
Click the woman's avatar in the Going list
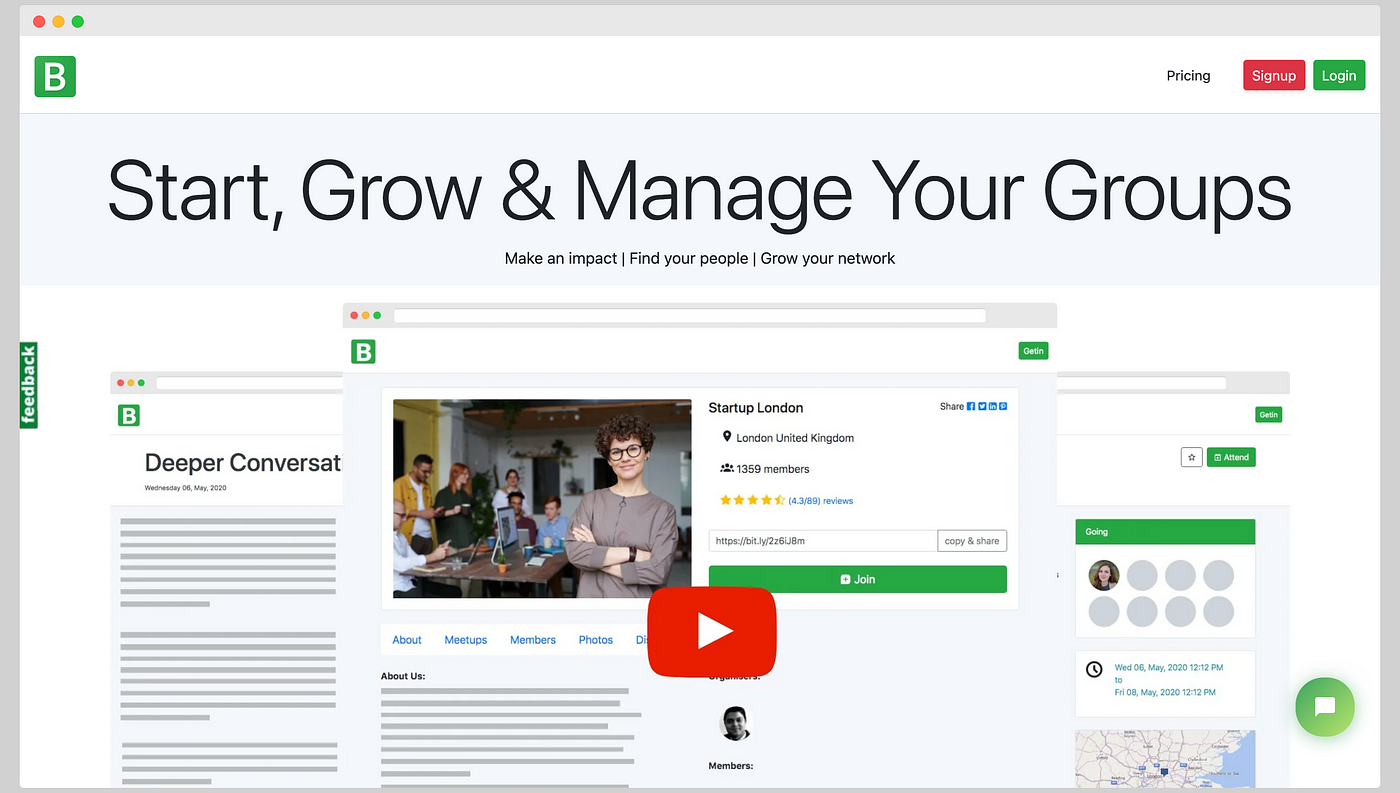tap(1104, 575)
